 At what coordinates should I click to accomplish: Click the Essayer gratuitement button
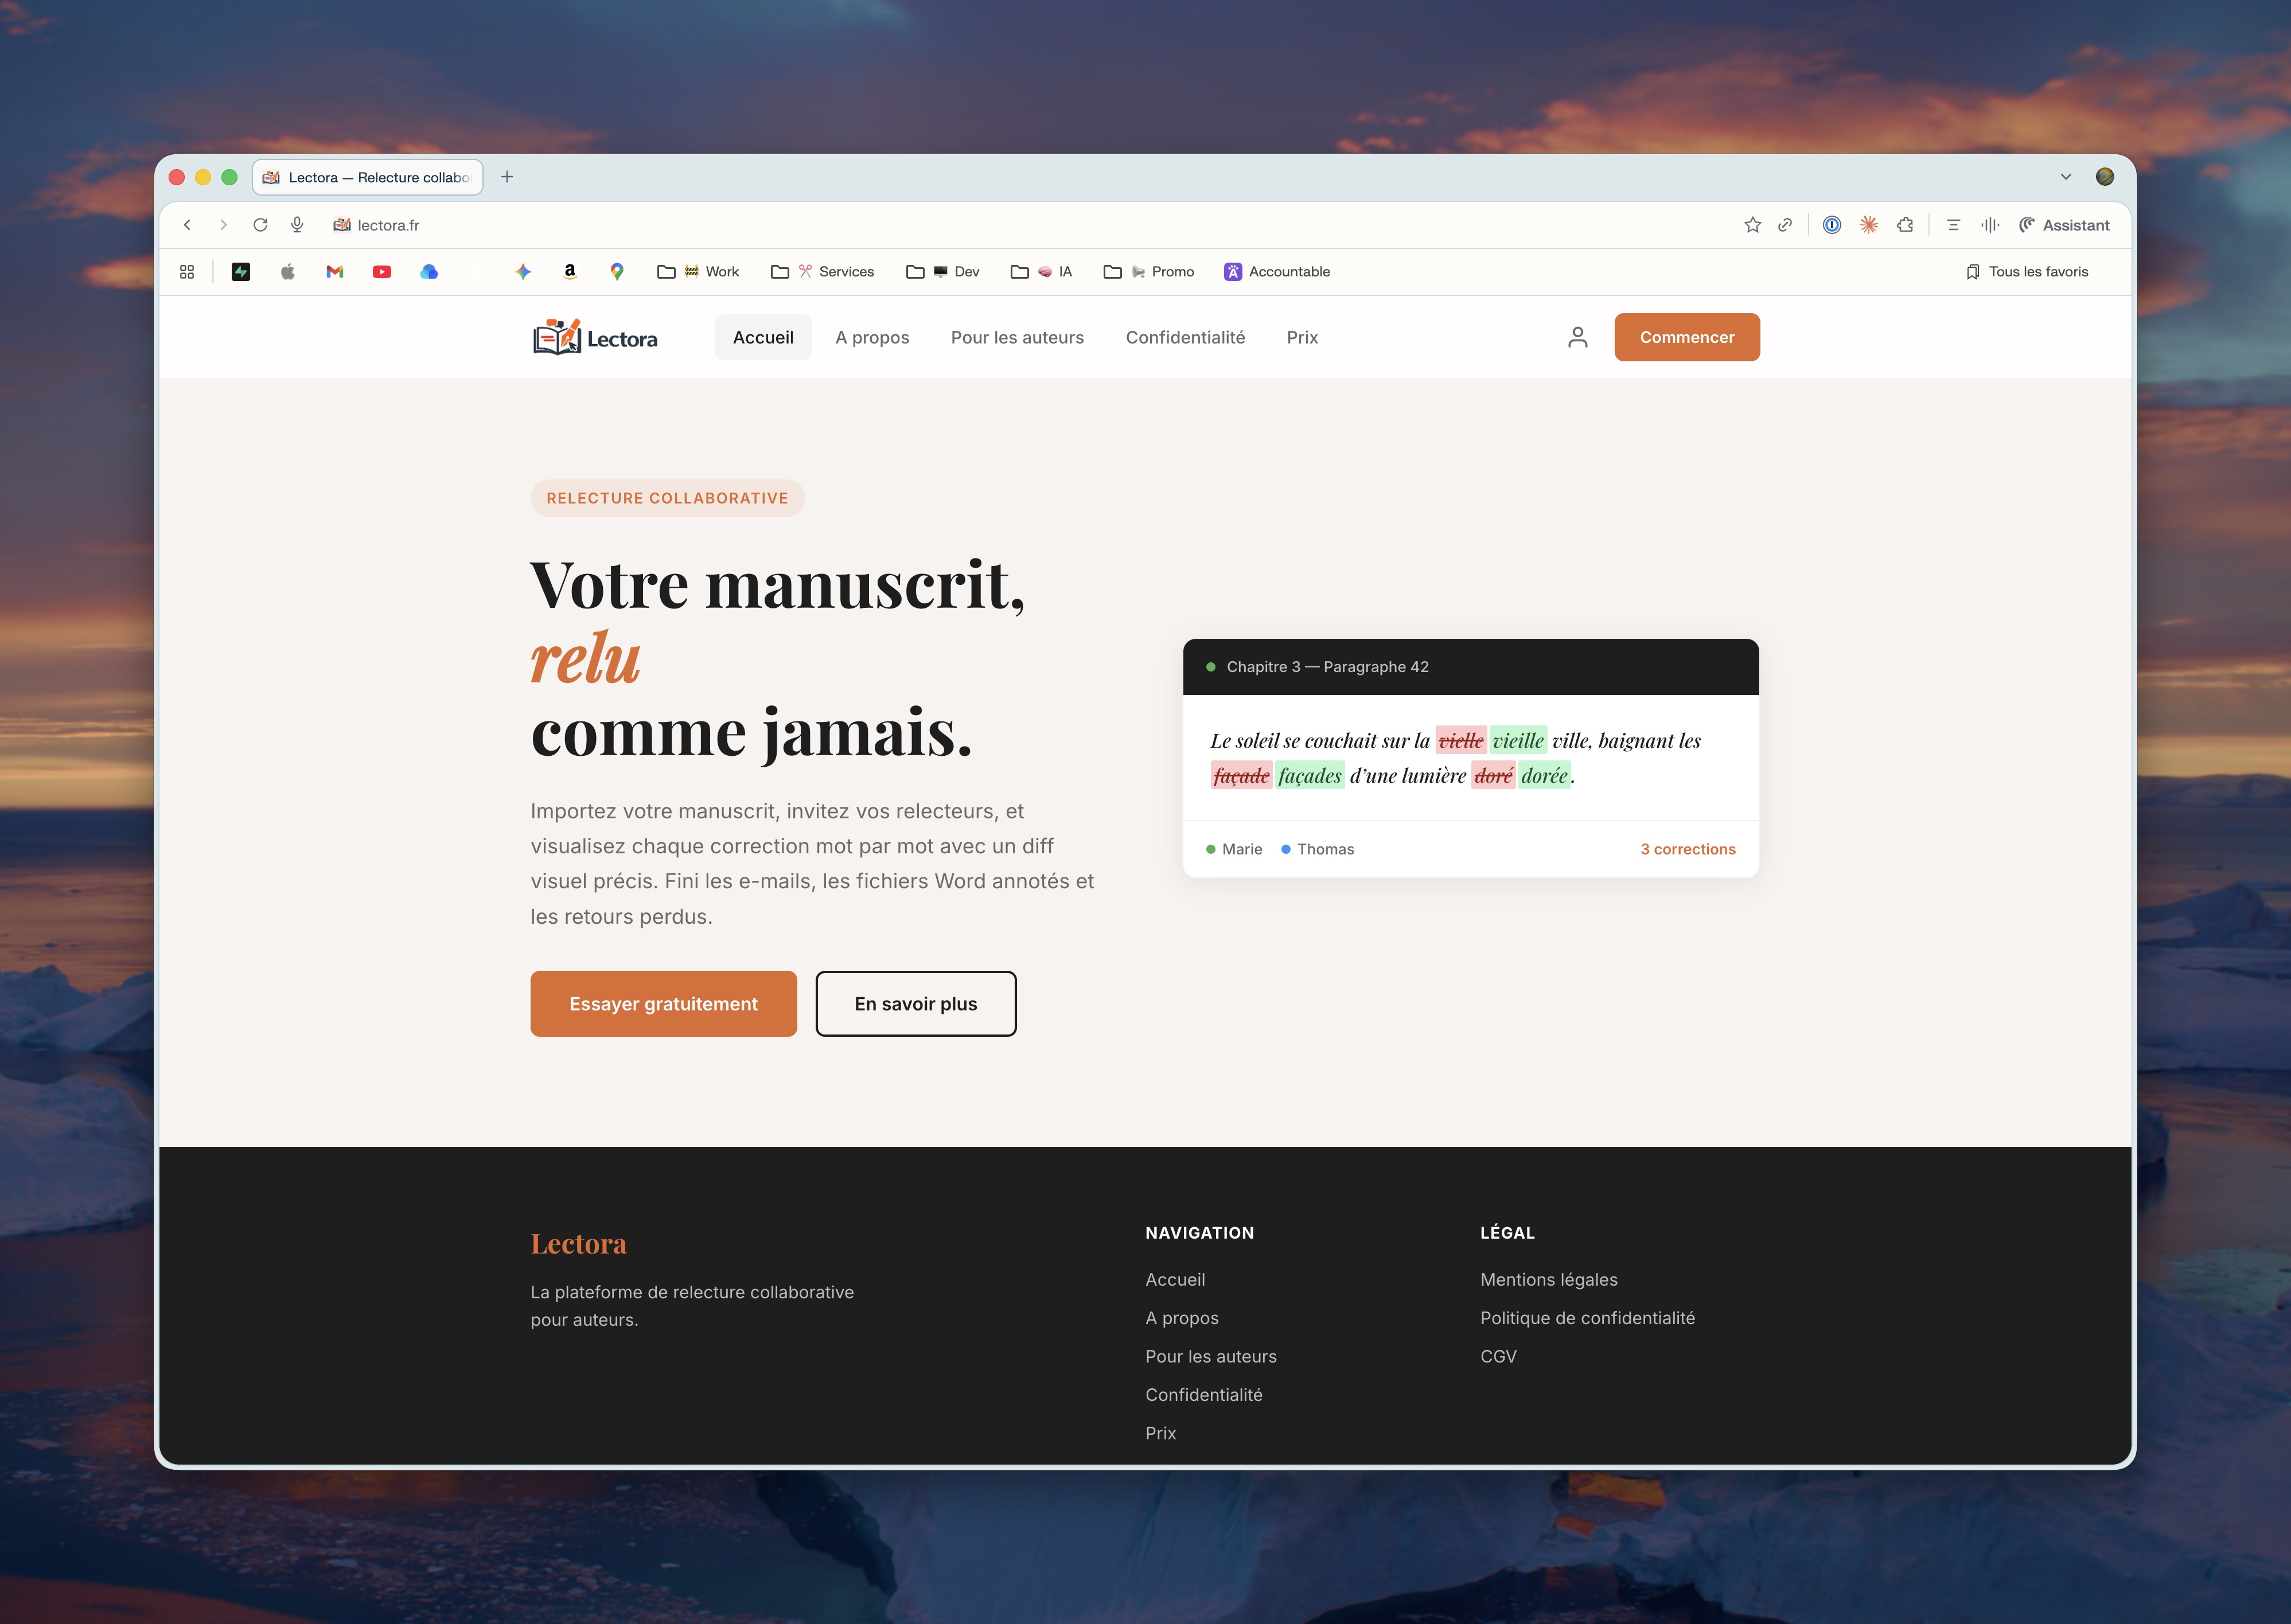click(x=663, y=1003)
